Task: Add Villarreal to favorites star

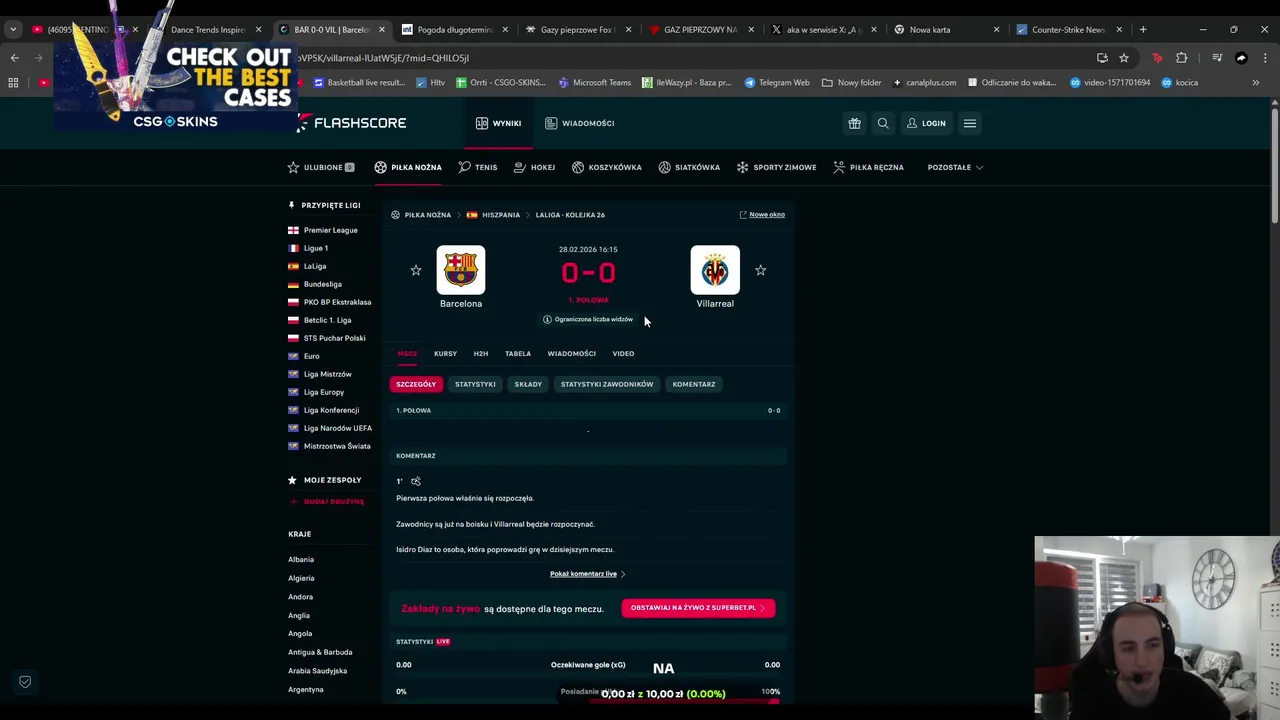Action: [761, 270]
